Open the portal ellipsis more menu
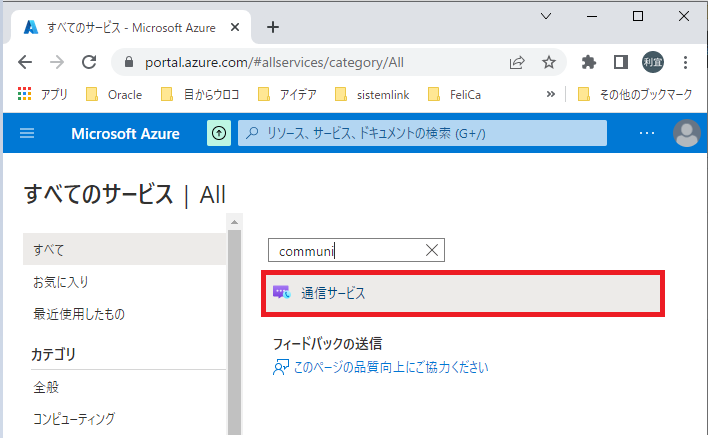Image resolution: width=711 pixels, height=438 pixels. [647, 133]
